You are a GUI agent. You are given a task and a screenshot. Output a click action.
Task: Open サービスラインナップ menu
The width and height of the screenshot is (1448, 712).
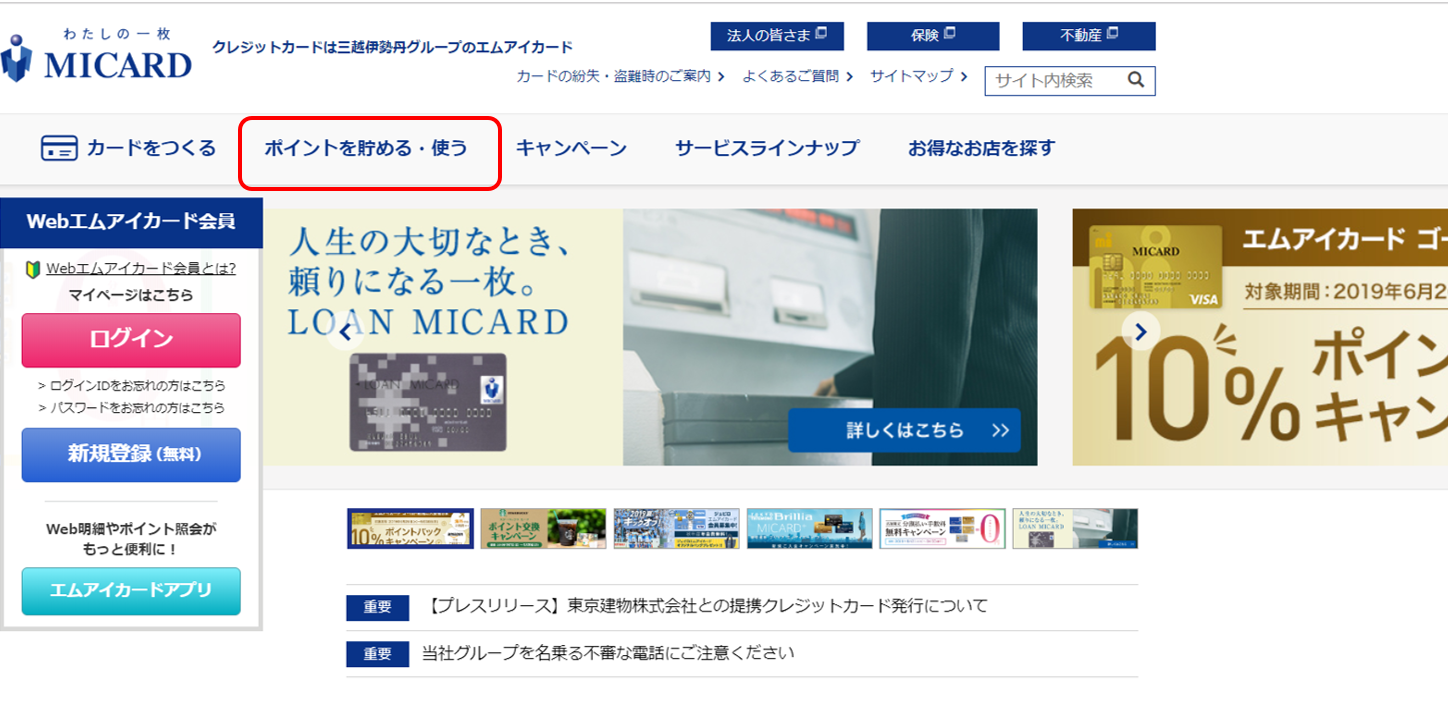tap(767, 149)
